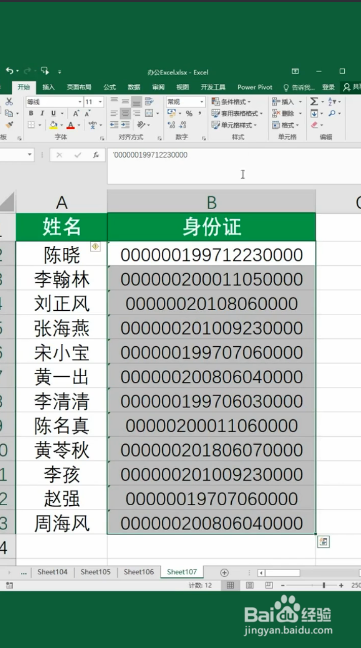Click the Fill down arrow icon
The image size is (361, 648).
point(314,113)
